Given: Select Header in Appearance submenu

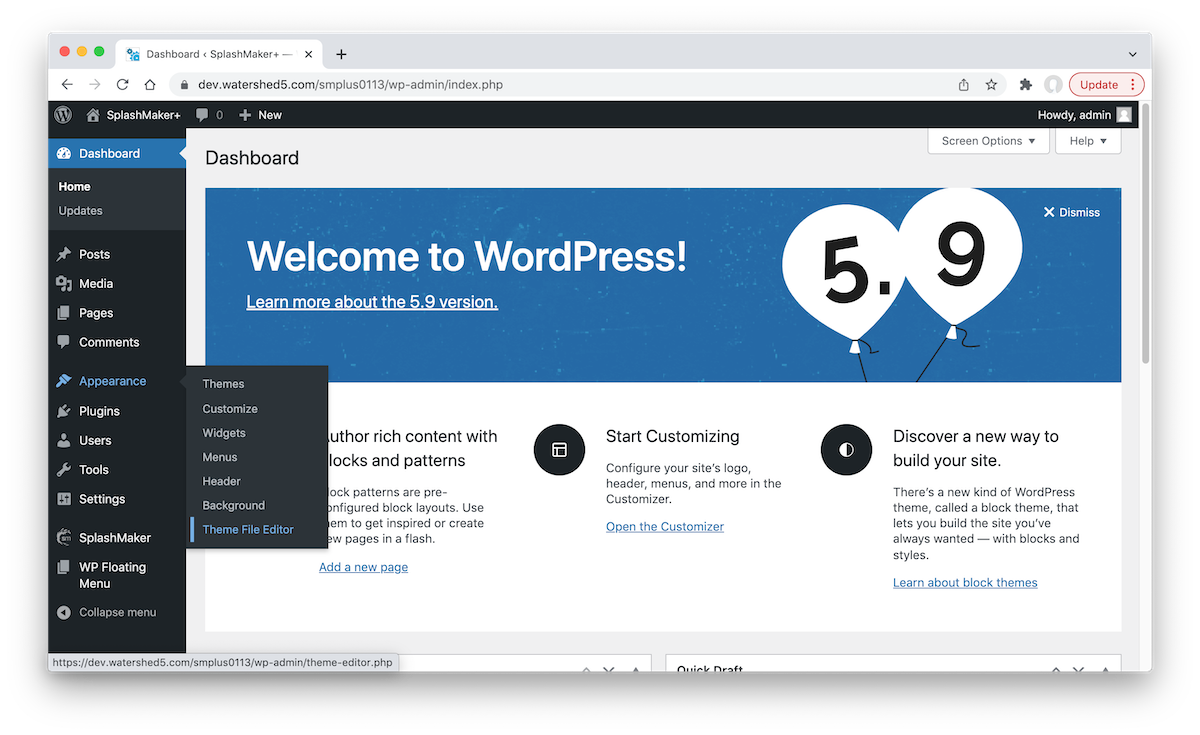Looking at the screenshot, I should click(x=221, y=481).
